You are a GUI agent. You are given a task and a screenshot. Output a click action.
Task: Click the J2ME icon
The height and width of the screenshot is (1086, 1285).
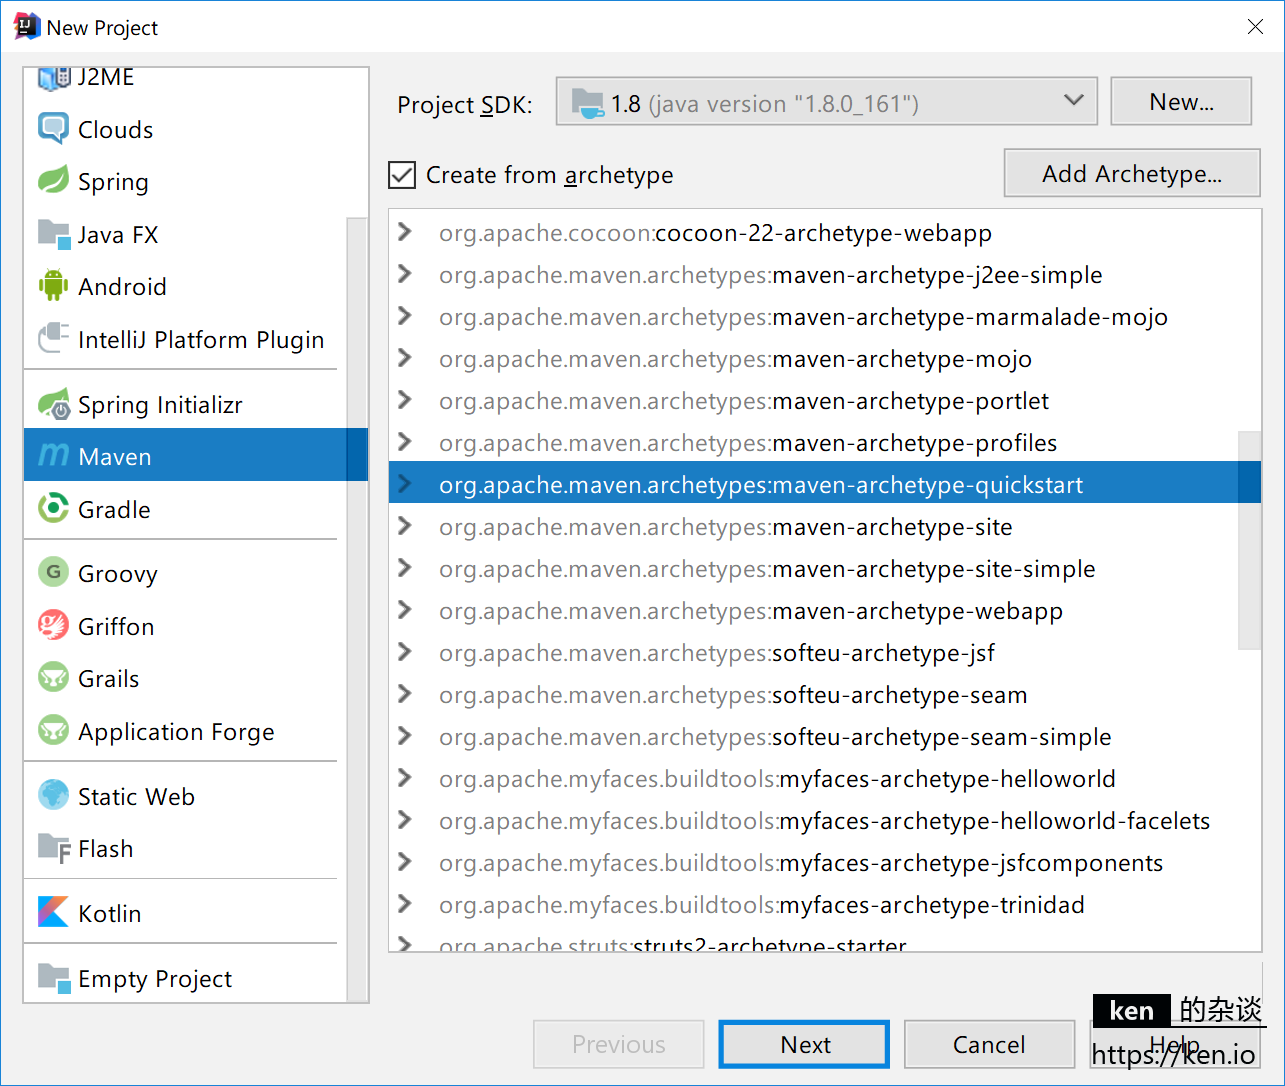pyautogui.click(x=53, y=78)
